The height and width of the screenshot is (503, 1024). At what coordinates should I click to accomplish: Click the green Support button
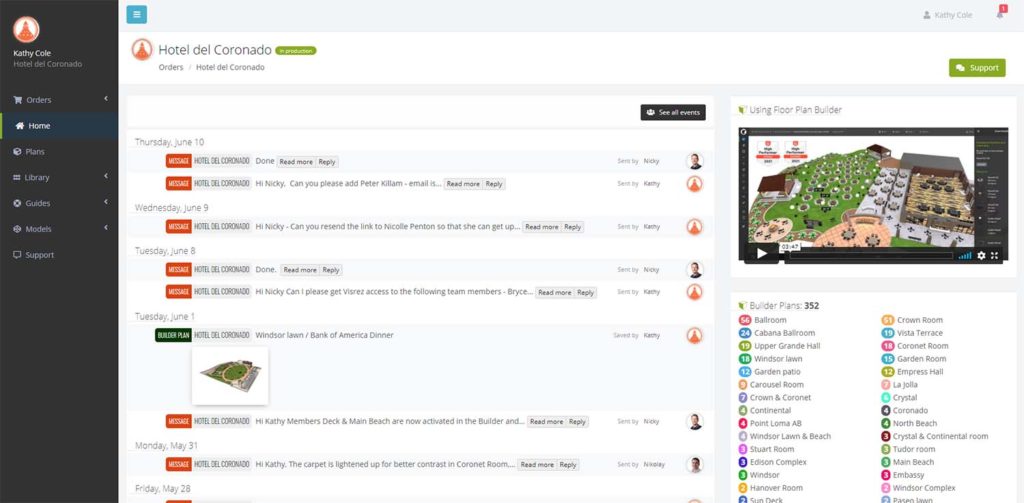point(977,68)
